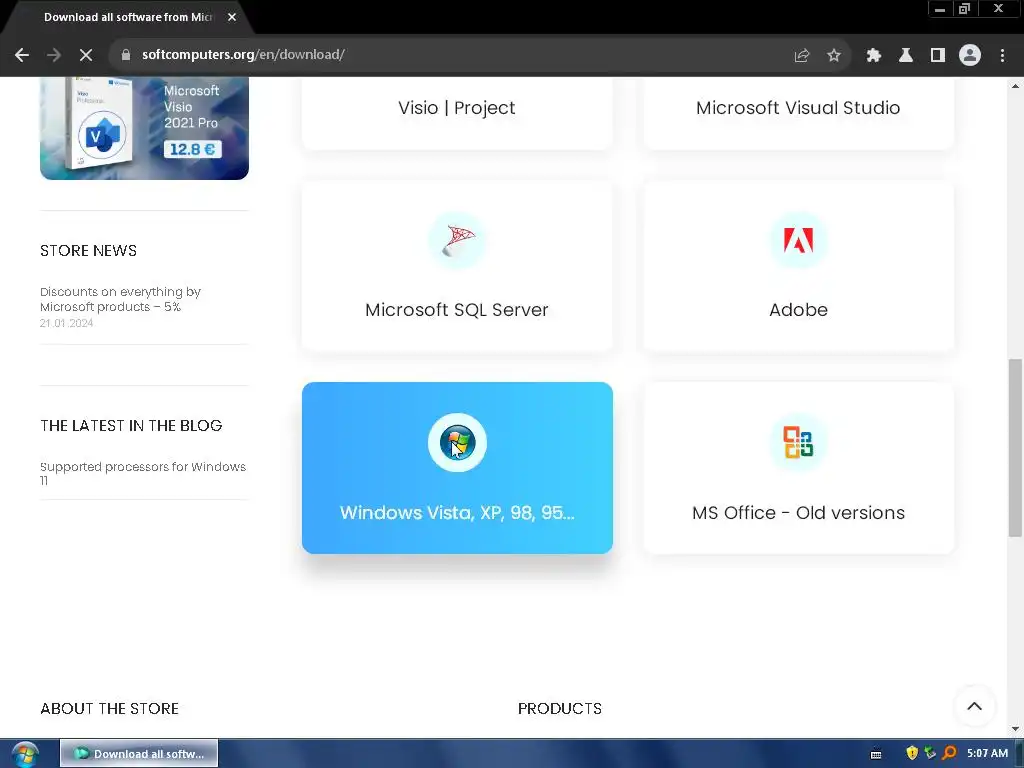This screenshot has height=768, width=1024.
Task: Click the 12.8 € price badge
Action: (193, 150)
